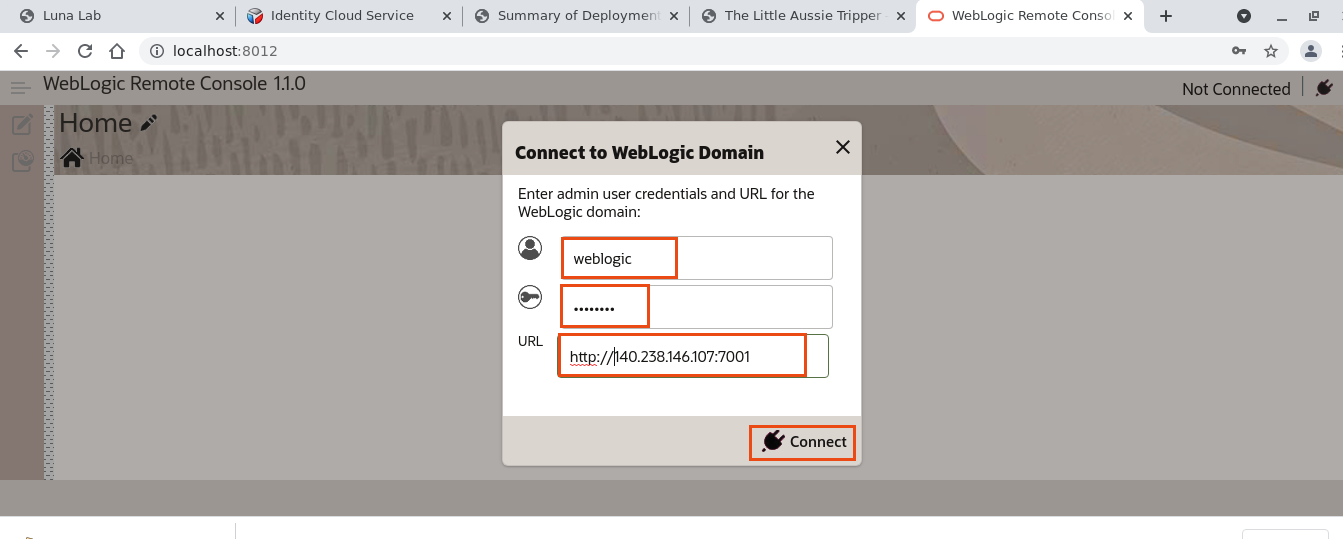The height and width of the screenshot is (539, 1343).
Task: Switch to Identity Cloud Service tab
Action: click(348, 16)
